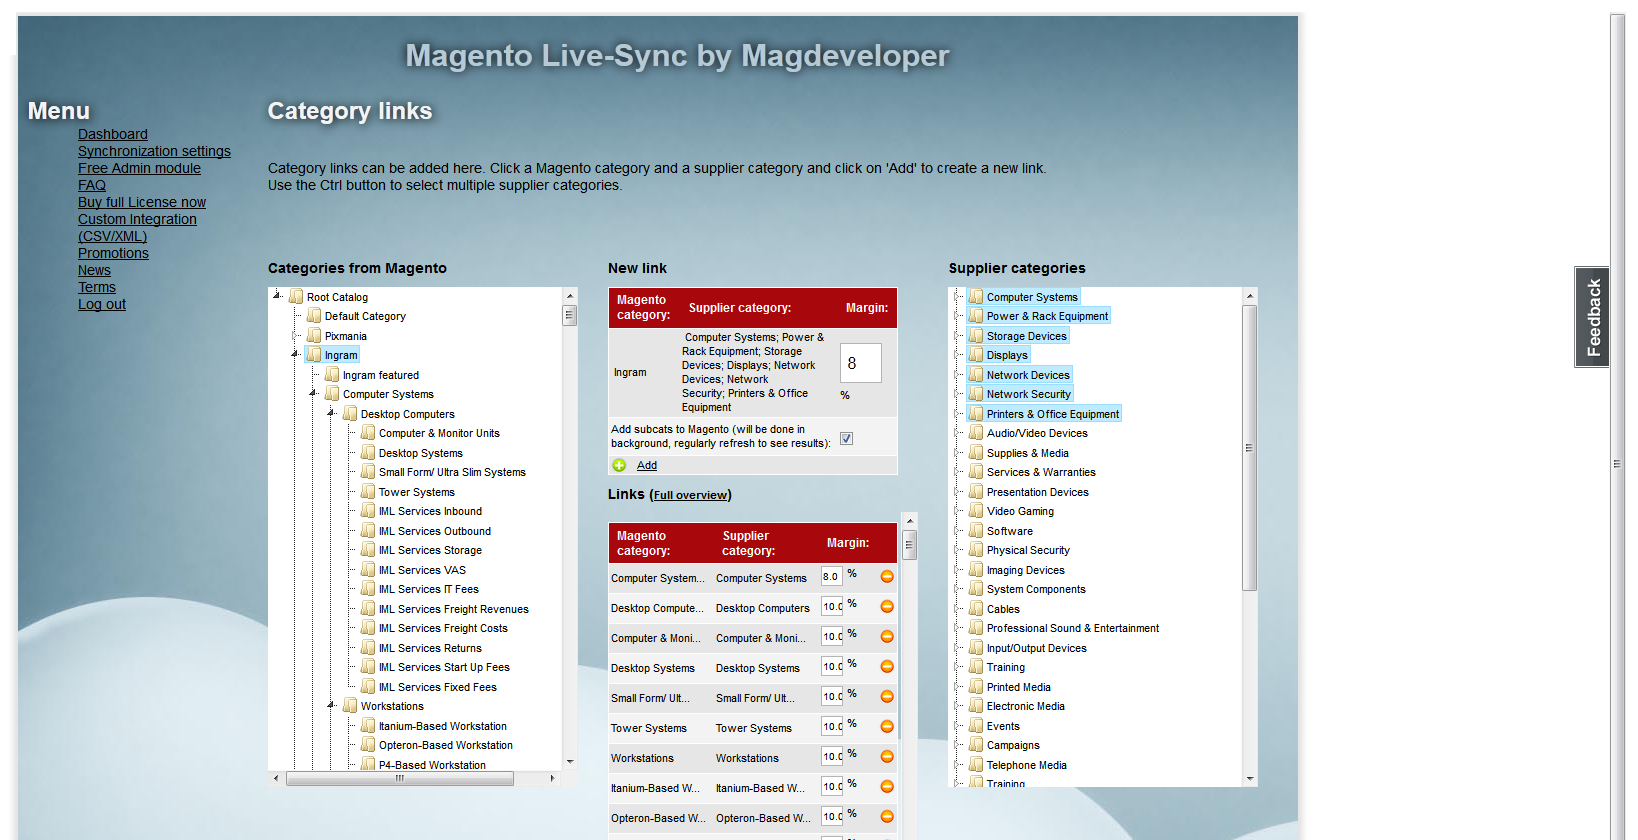Open the Promotions menu item
Viewport: 1638px width, 840px height.
113,253
